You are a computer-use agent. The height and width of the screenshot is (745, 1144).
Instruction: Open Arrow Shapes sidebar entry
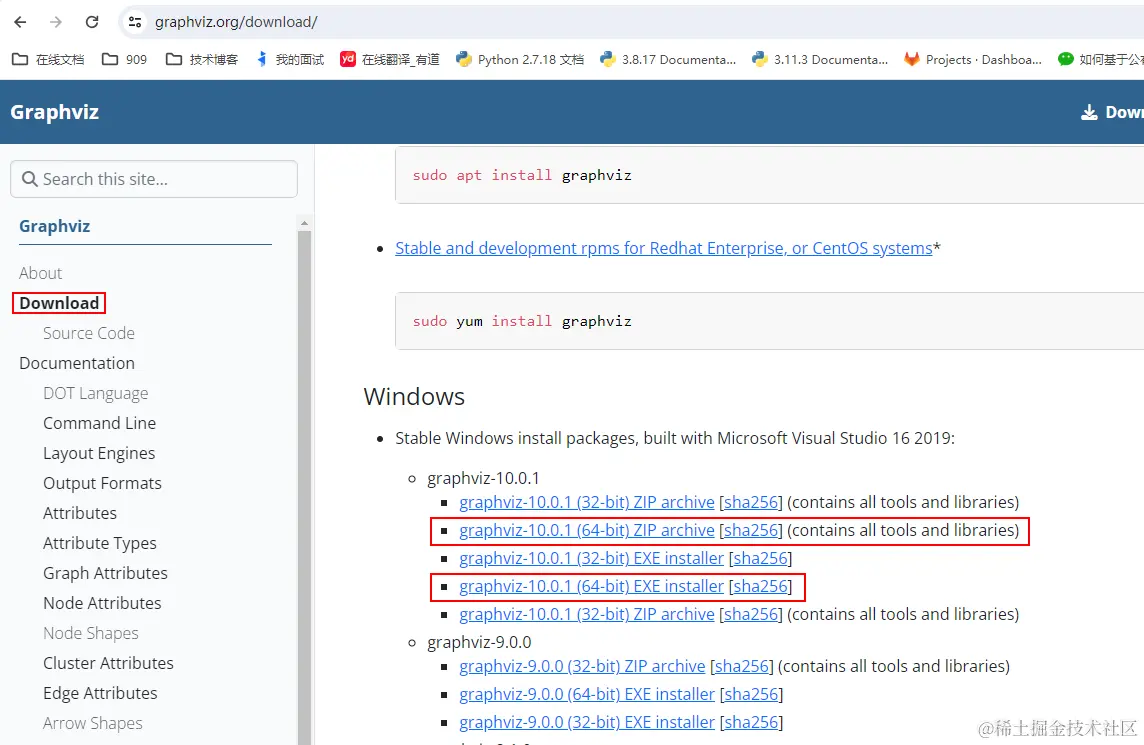point(93,723)
